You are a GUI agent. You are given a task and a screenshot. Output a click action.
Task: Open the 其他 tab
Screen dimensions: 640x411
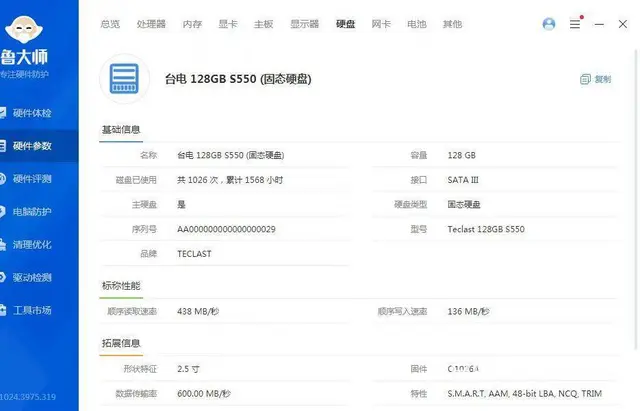pyautogui.click(x=452, y=24)
